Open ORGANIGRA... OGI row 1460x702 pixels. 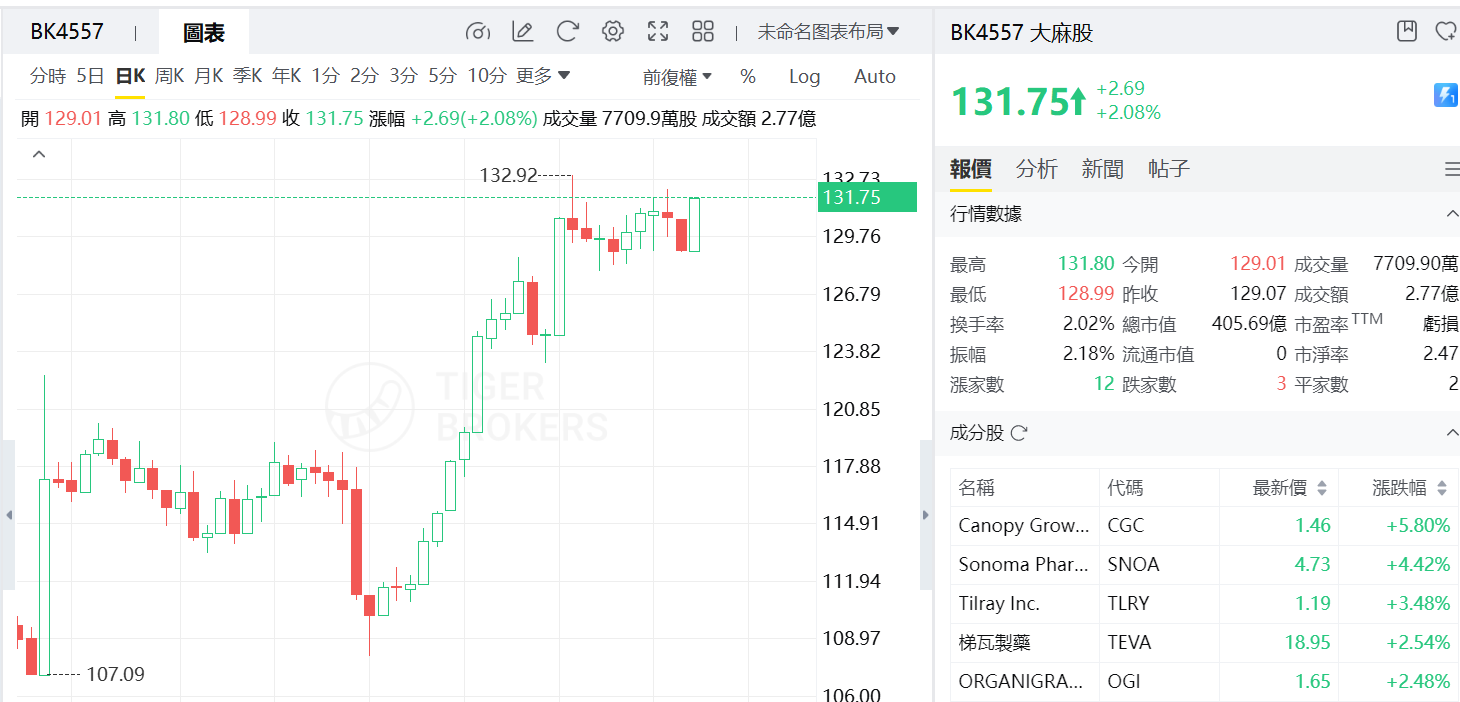[1205, 681]
